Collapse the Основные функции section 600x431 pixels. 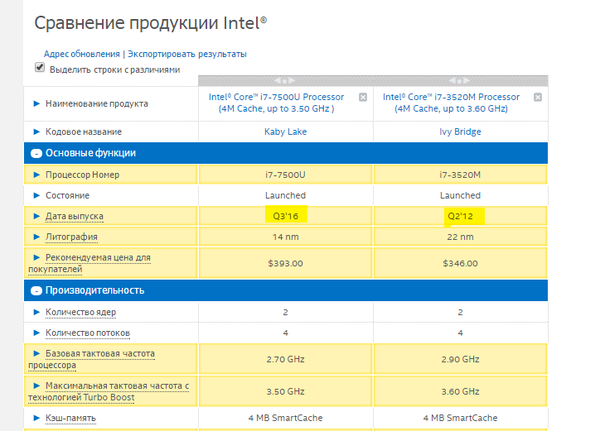[36, 153]
